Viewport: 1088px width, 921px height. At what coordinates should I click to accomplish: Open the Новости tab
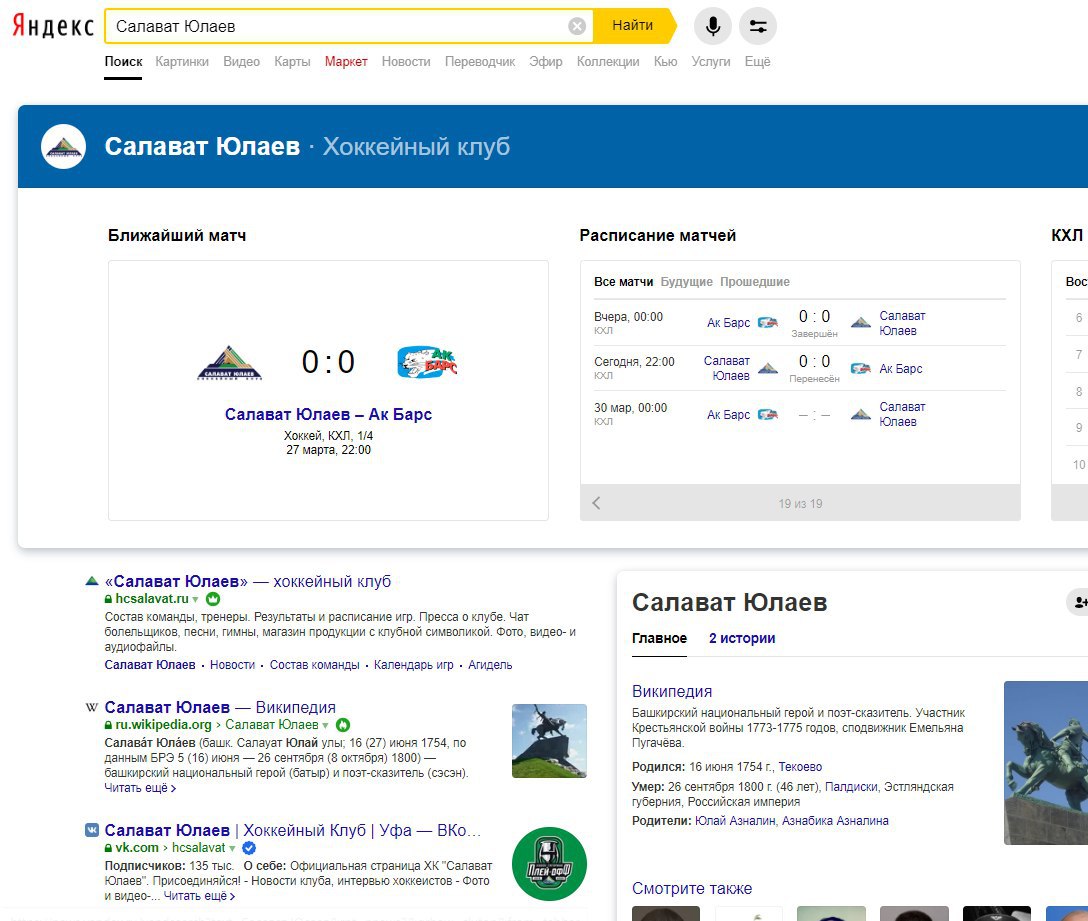406,62
